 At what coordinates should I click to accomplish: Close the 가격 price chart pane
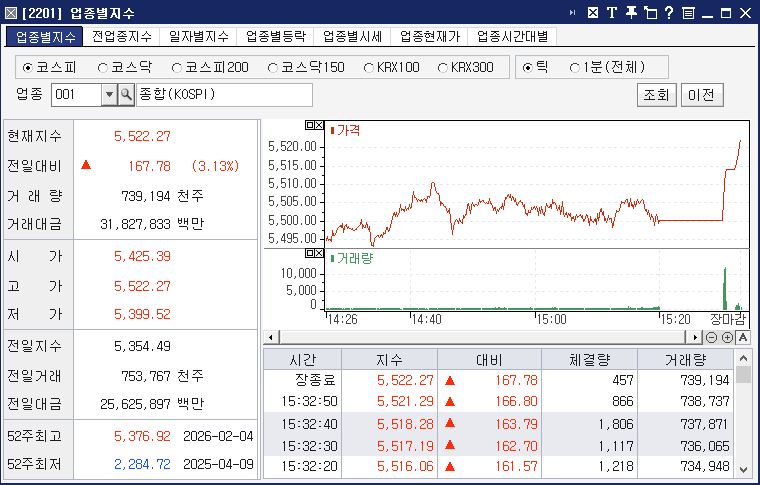318,126
